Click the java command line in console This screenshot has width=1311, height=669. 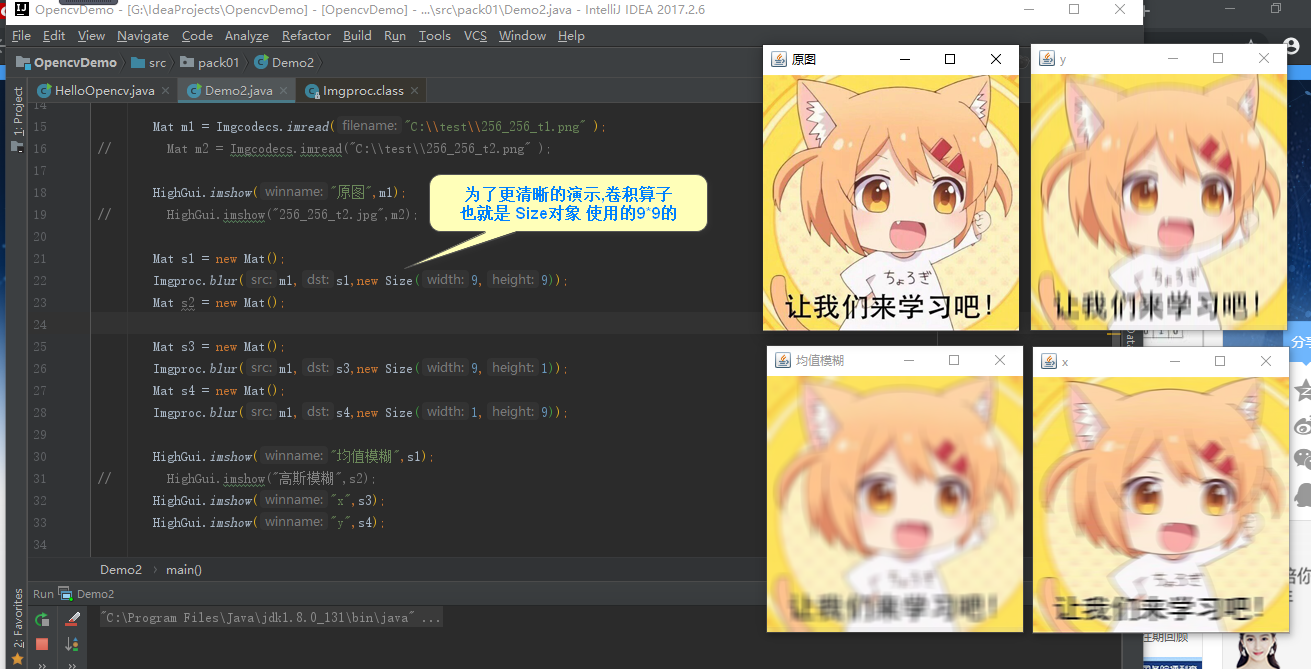[x=271, y=618]
